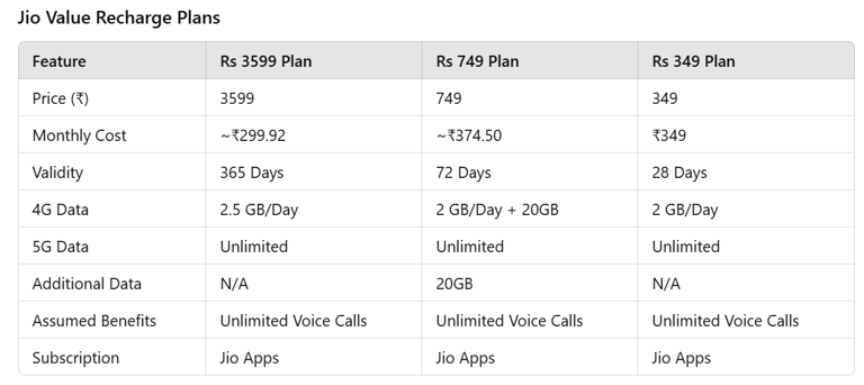This screenshot has height=385, width=864.
Task: Click the 2 GB/Day + 20GB cell
Action: coord(497,210)
